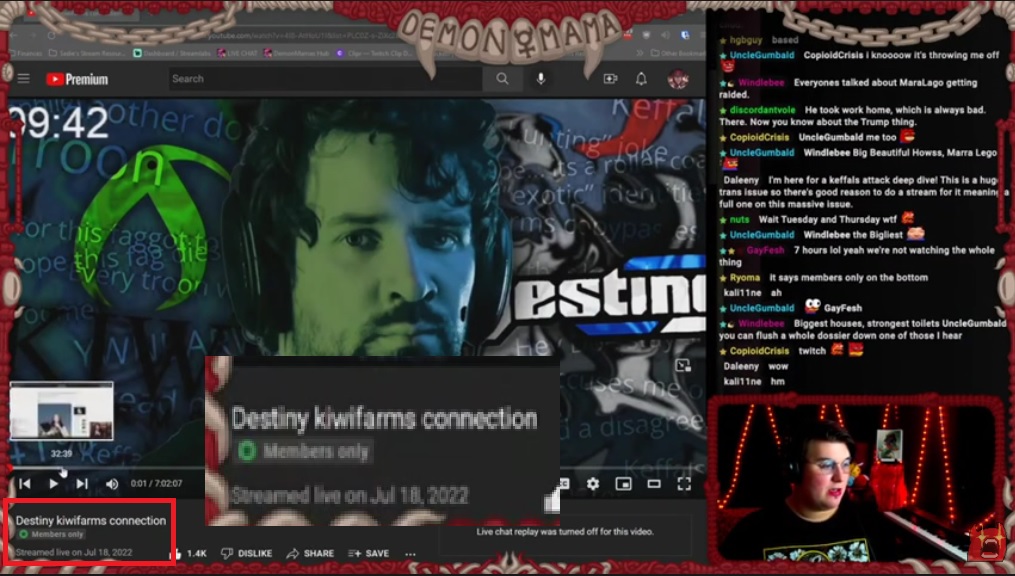Open the player settings gear
Screen dimensions: 1015x576
pos(592,483)
